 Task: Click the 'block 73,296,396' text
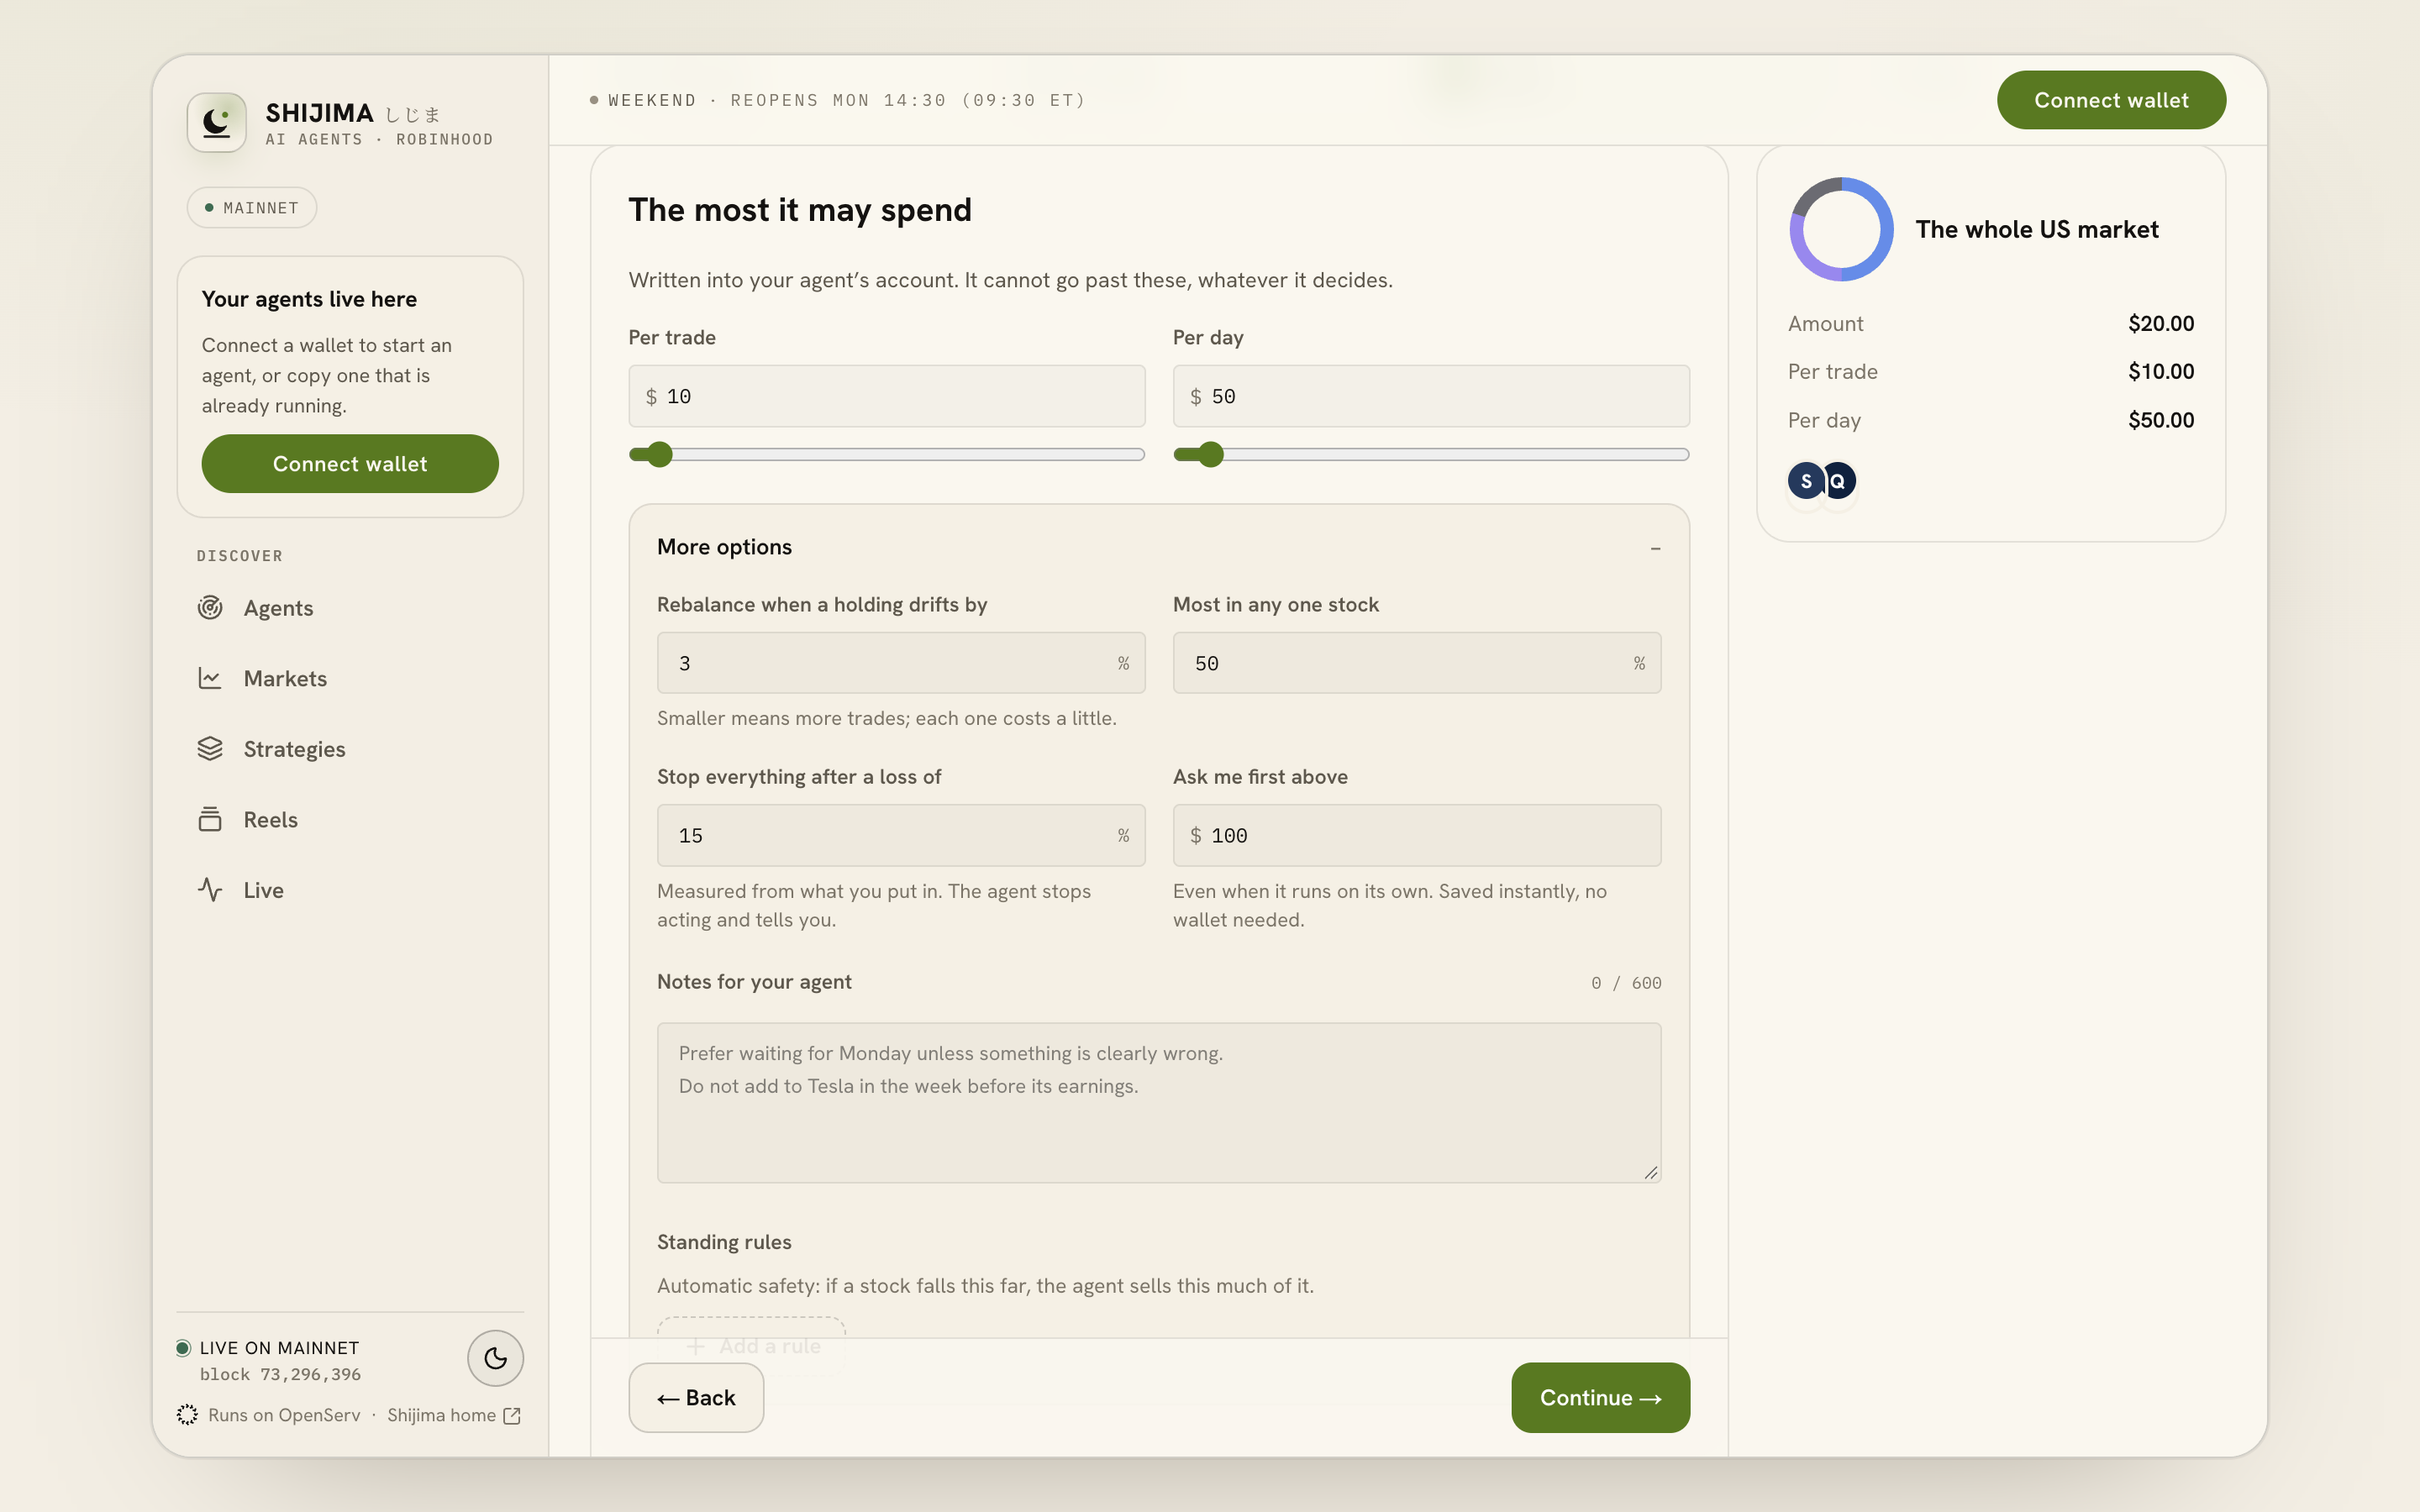pos(280,1374)
